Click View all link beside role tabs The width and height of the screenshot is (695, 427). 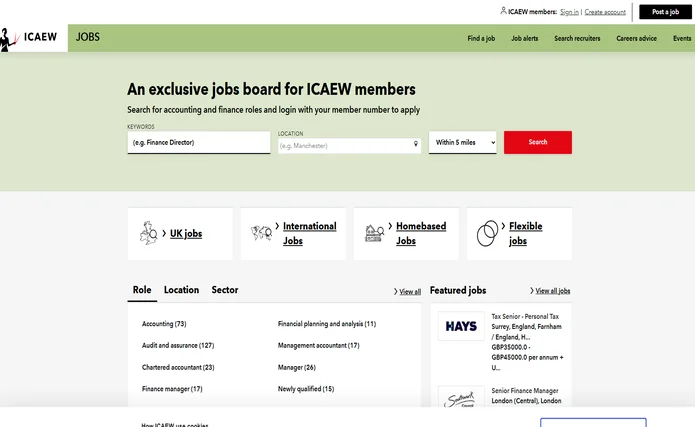point(410,292)
